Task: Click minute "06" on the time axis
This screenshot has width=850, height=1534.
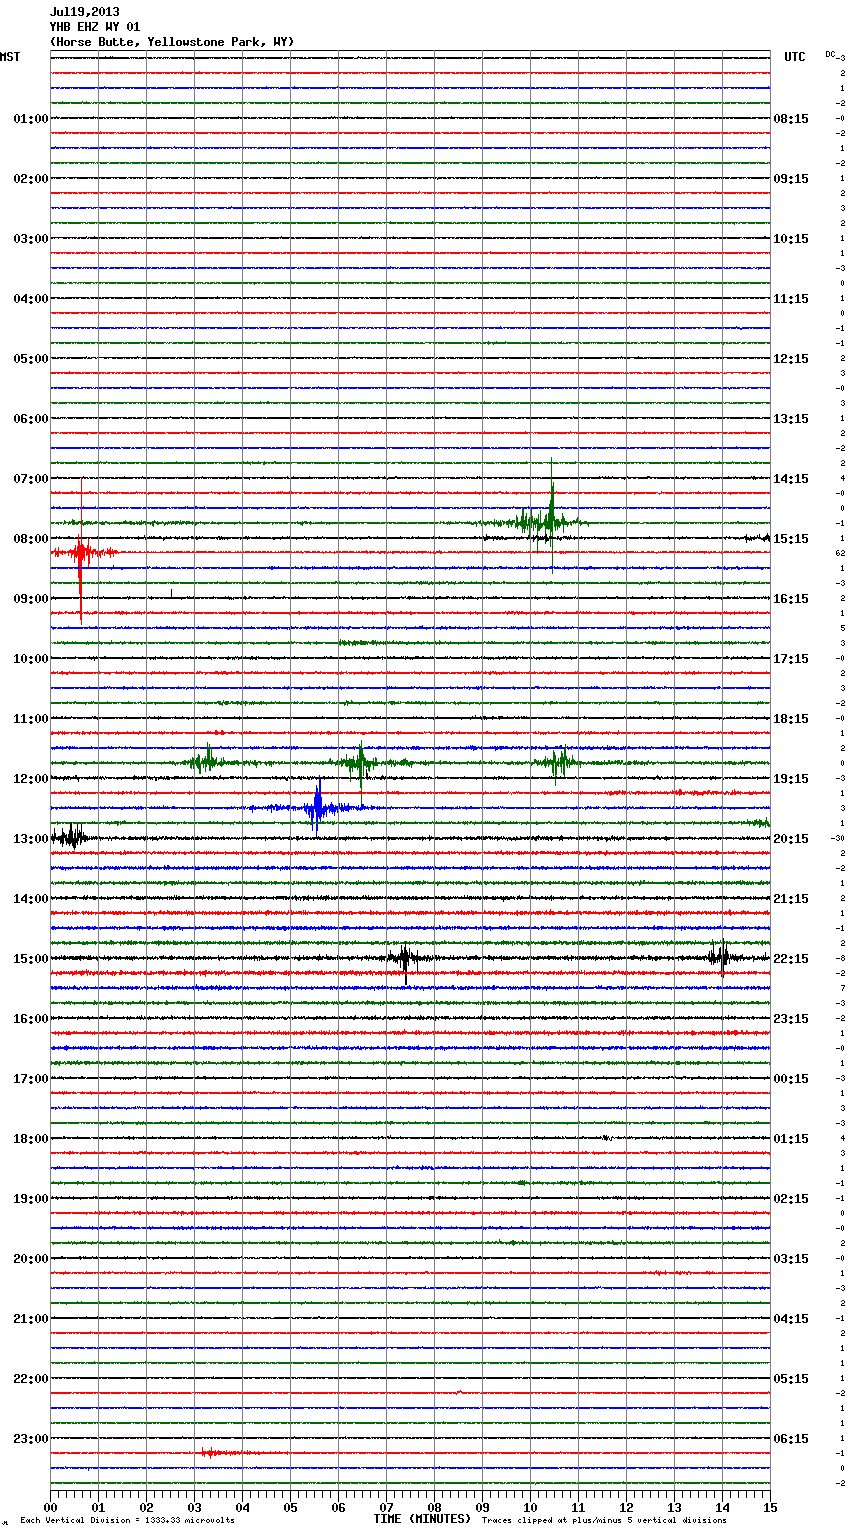Action: coord(338,1507)
